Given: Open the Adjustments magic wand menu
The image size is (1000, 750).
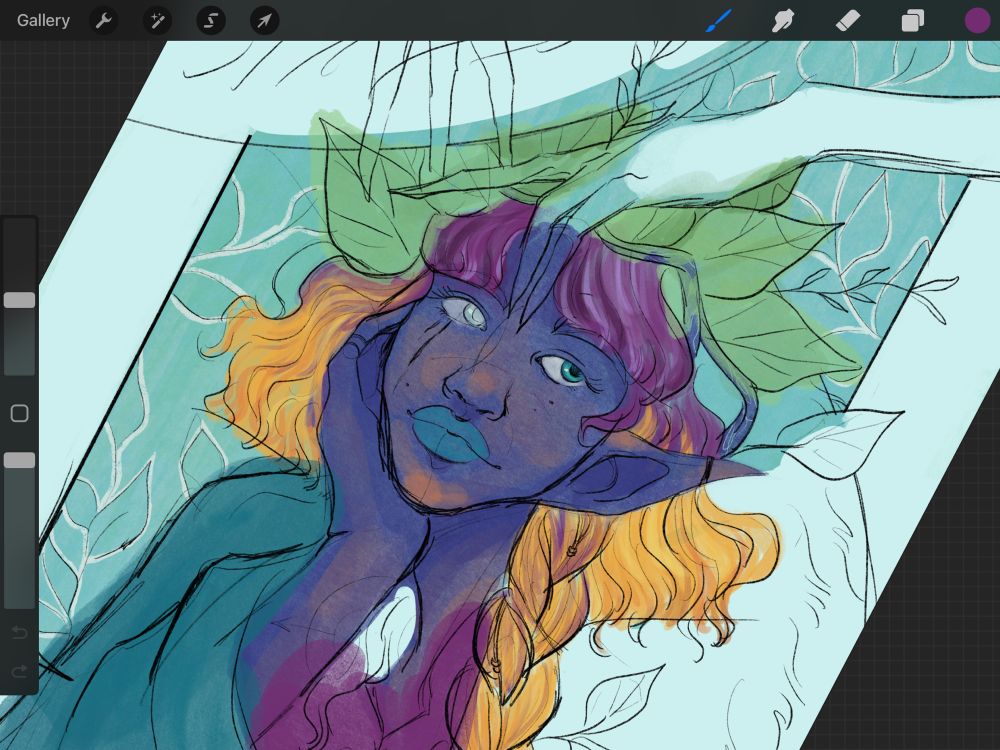Looking at the screenshot, I should [x=157, y=21].
